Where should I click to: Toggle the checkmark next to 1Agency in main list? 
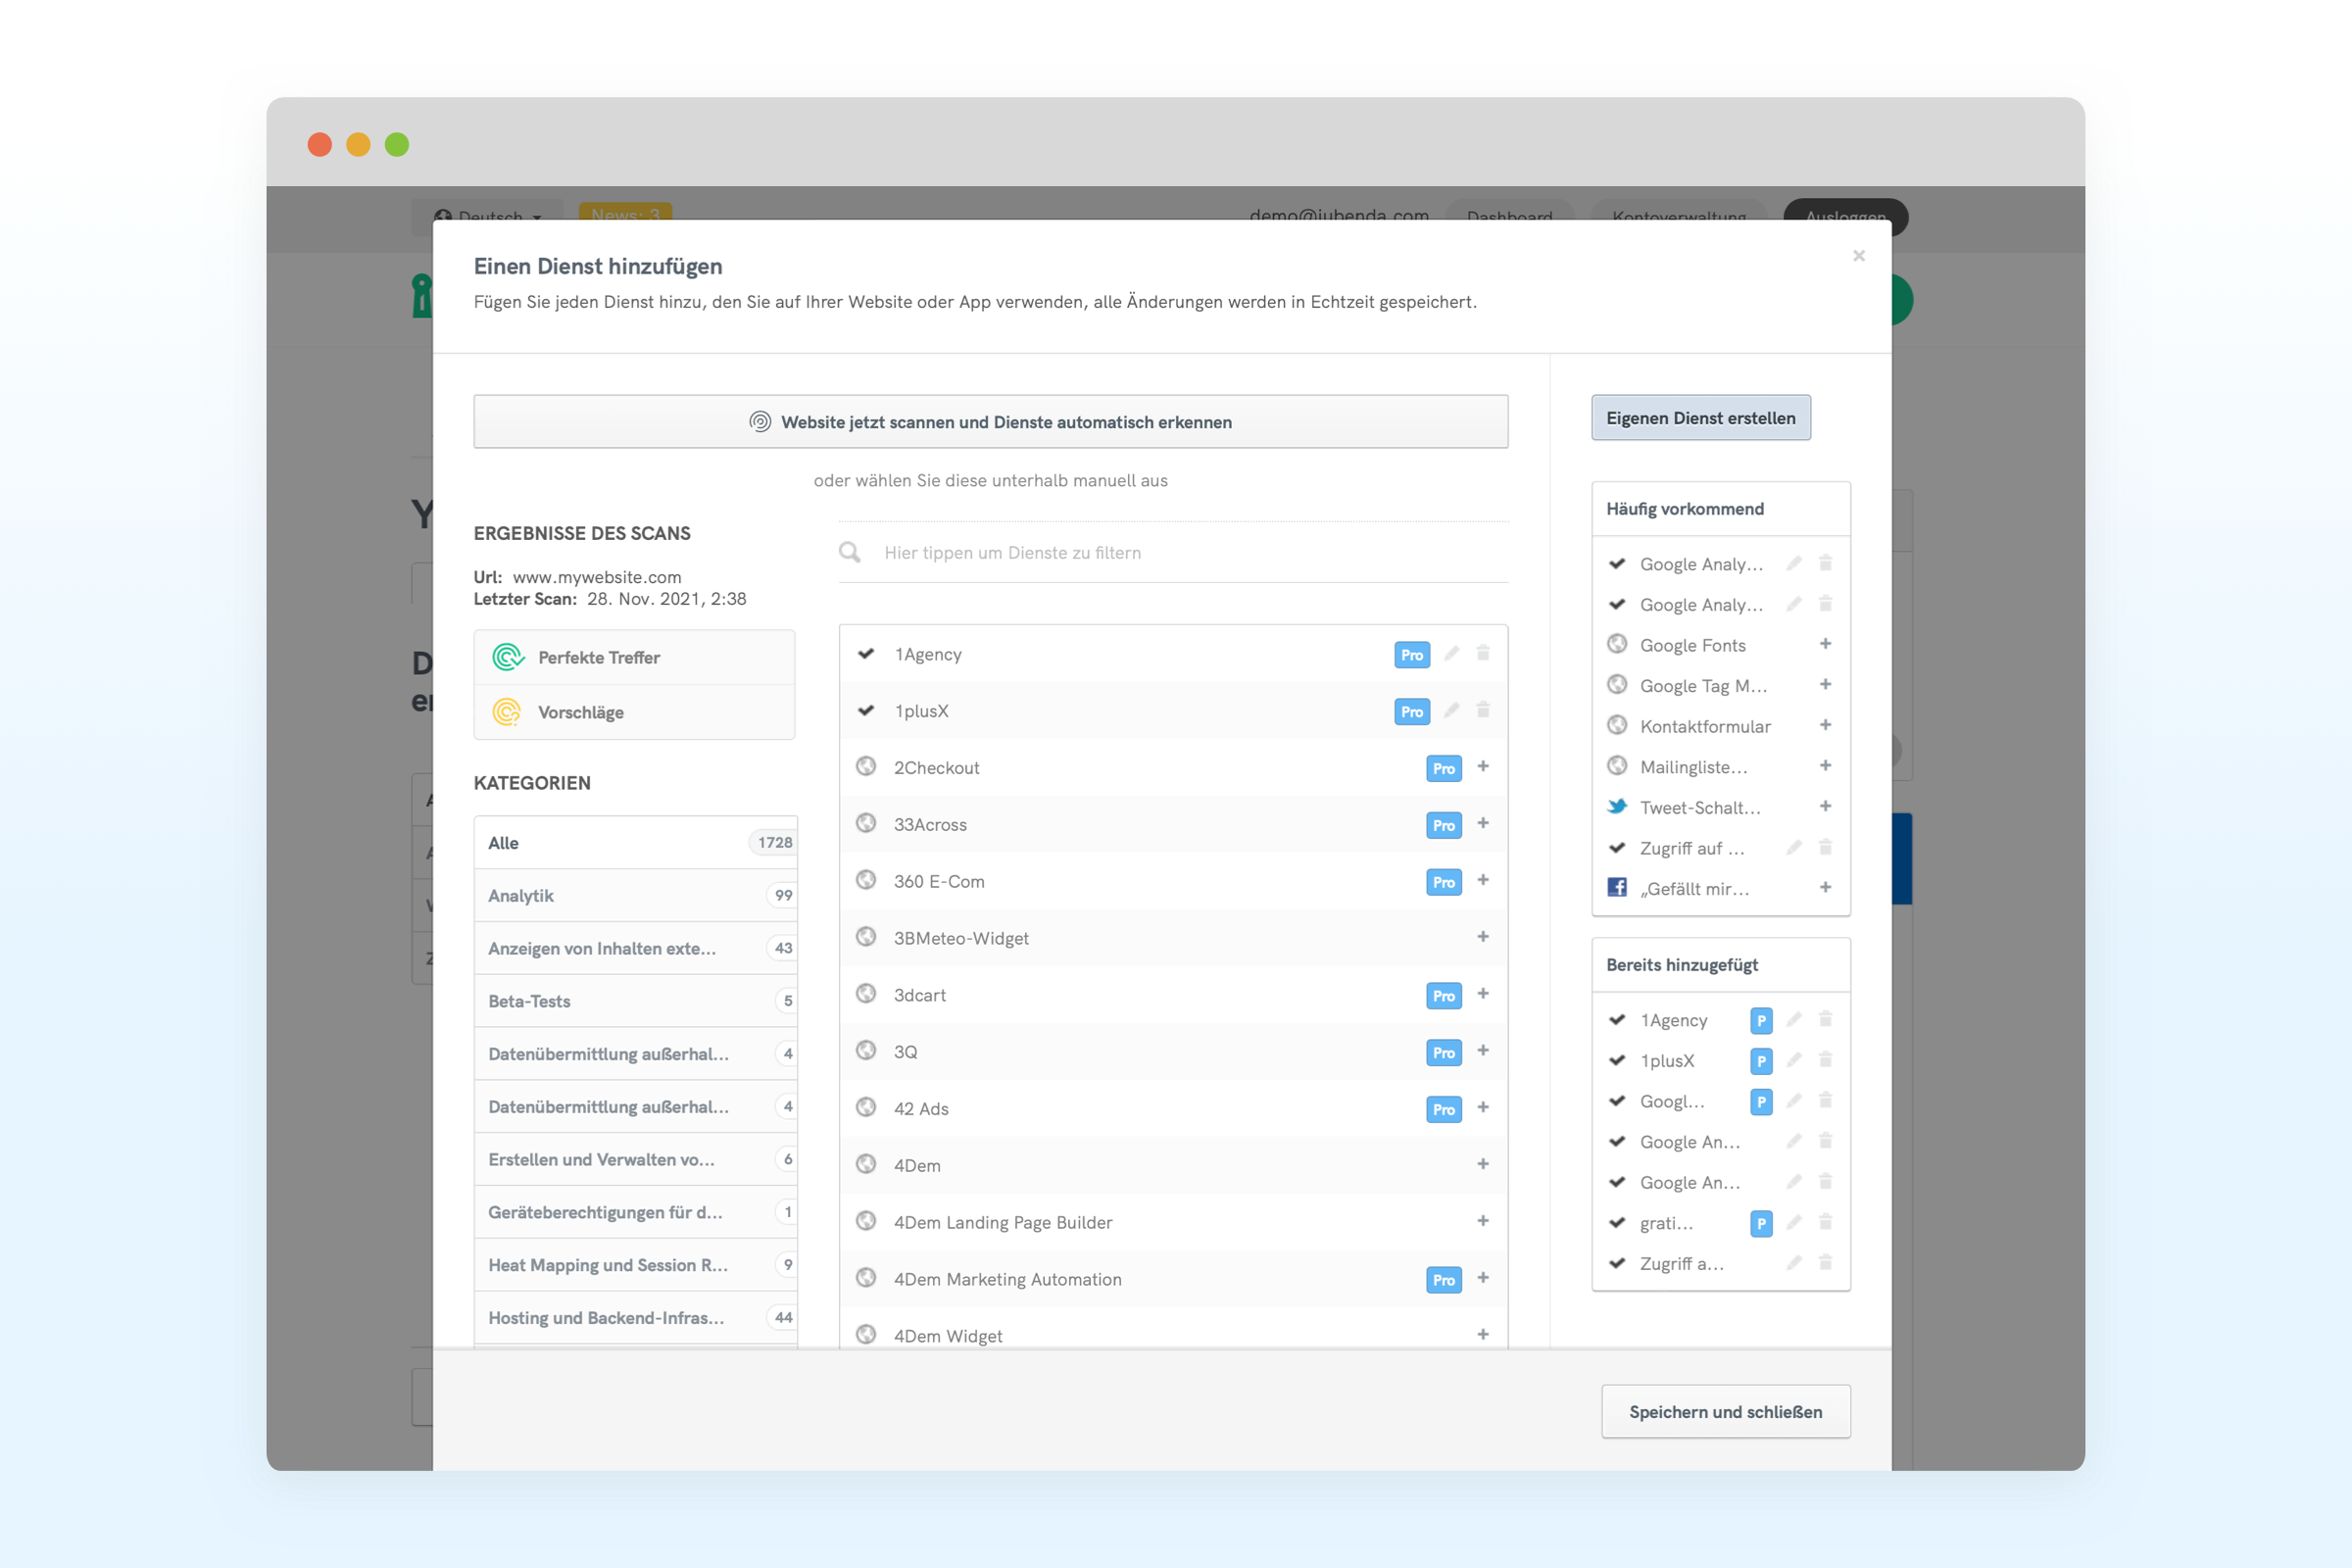(866, 654)
